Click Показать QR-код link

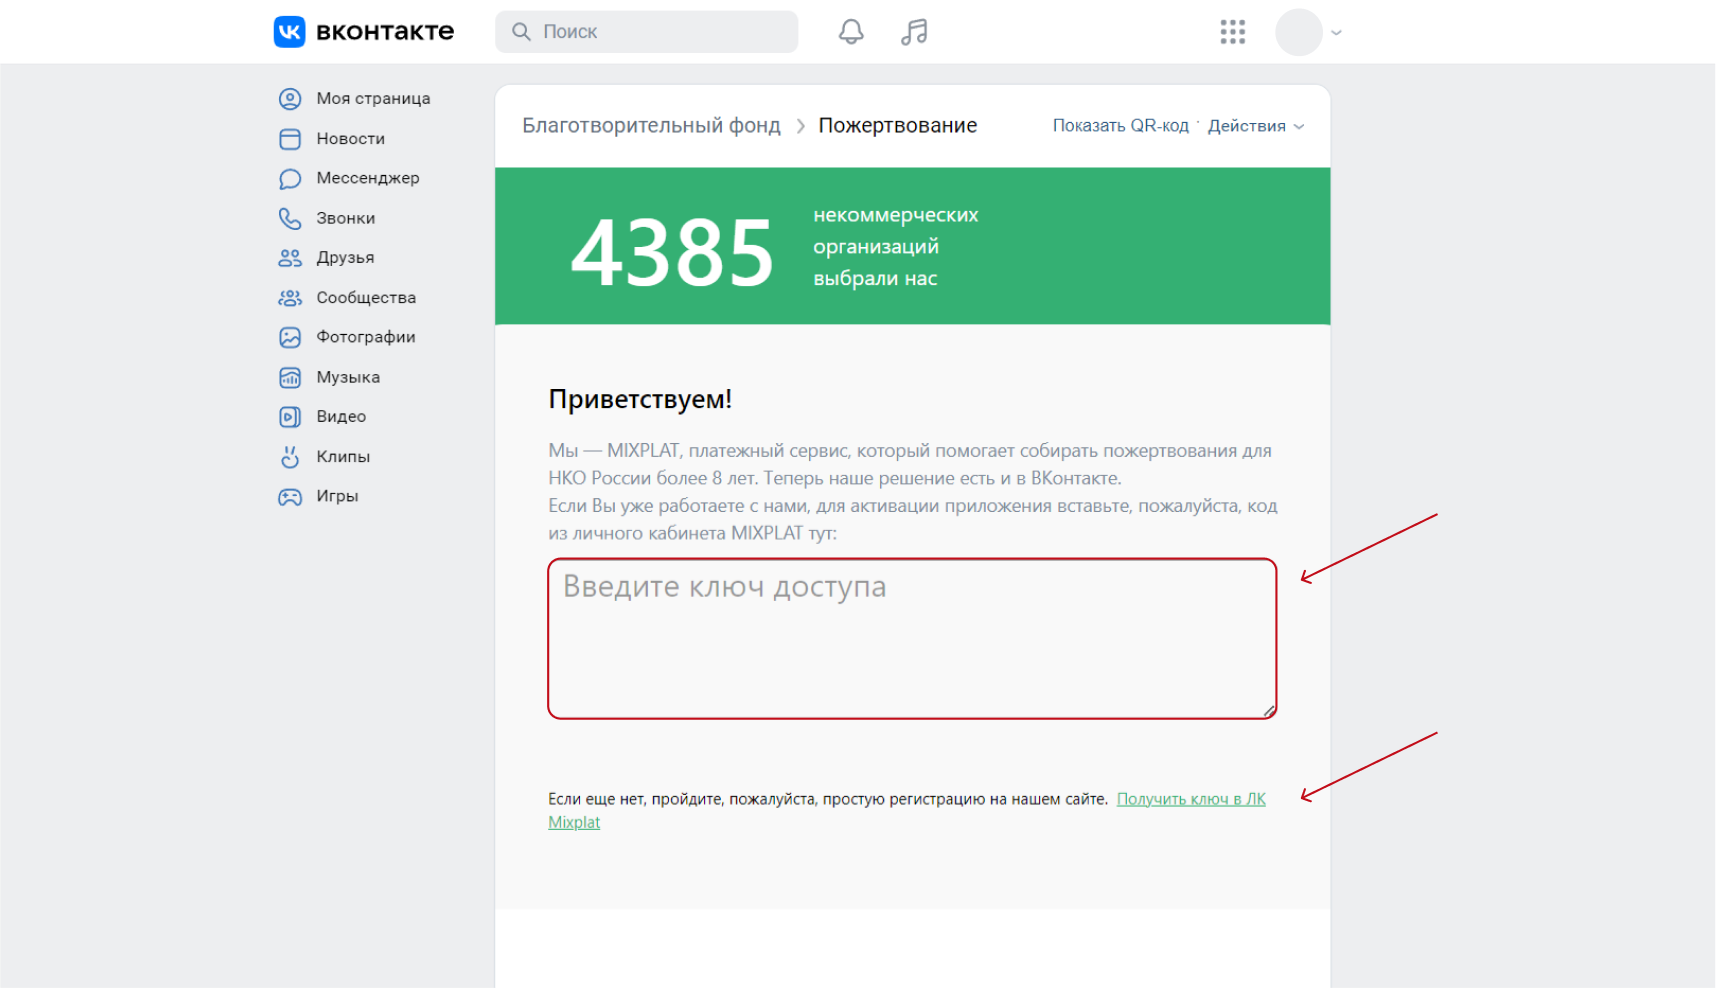tap(1120, 126)
